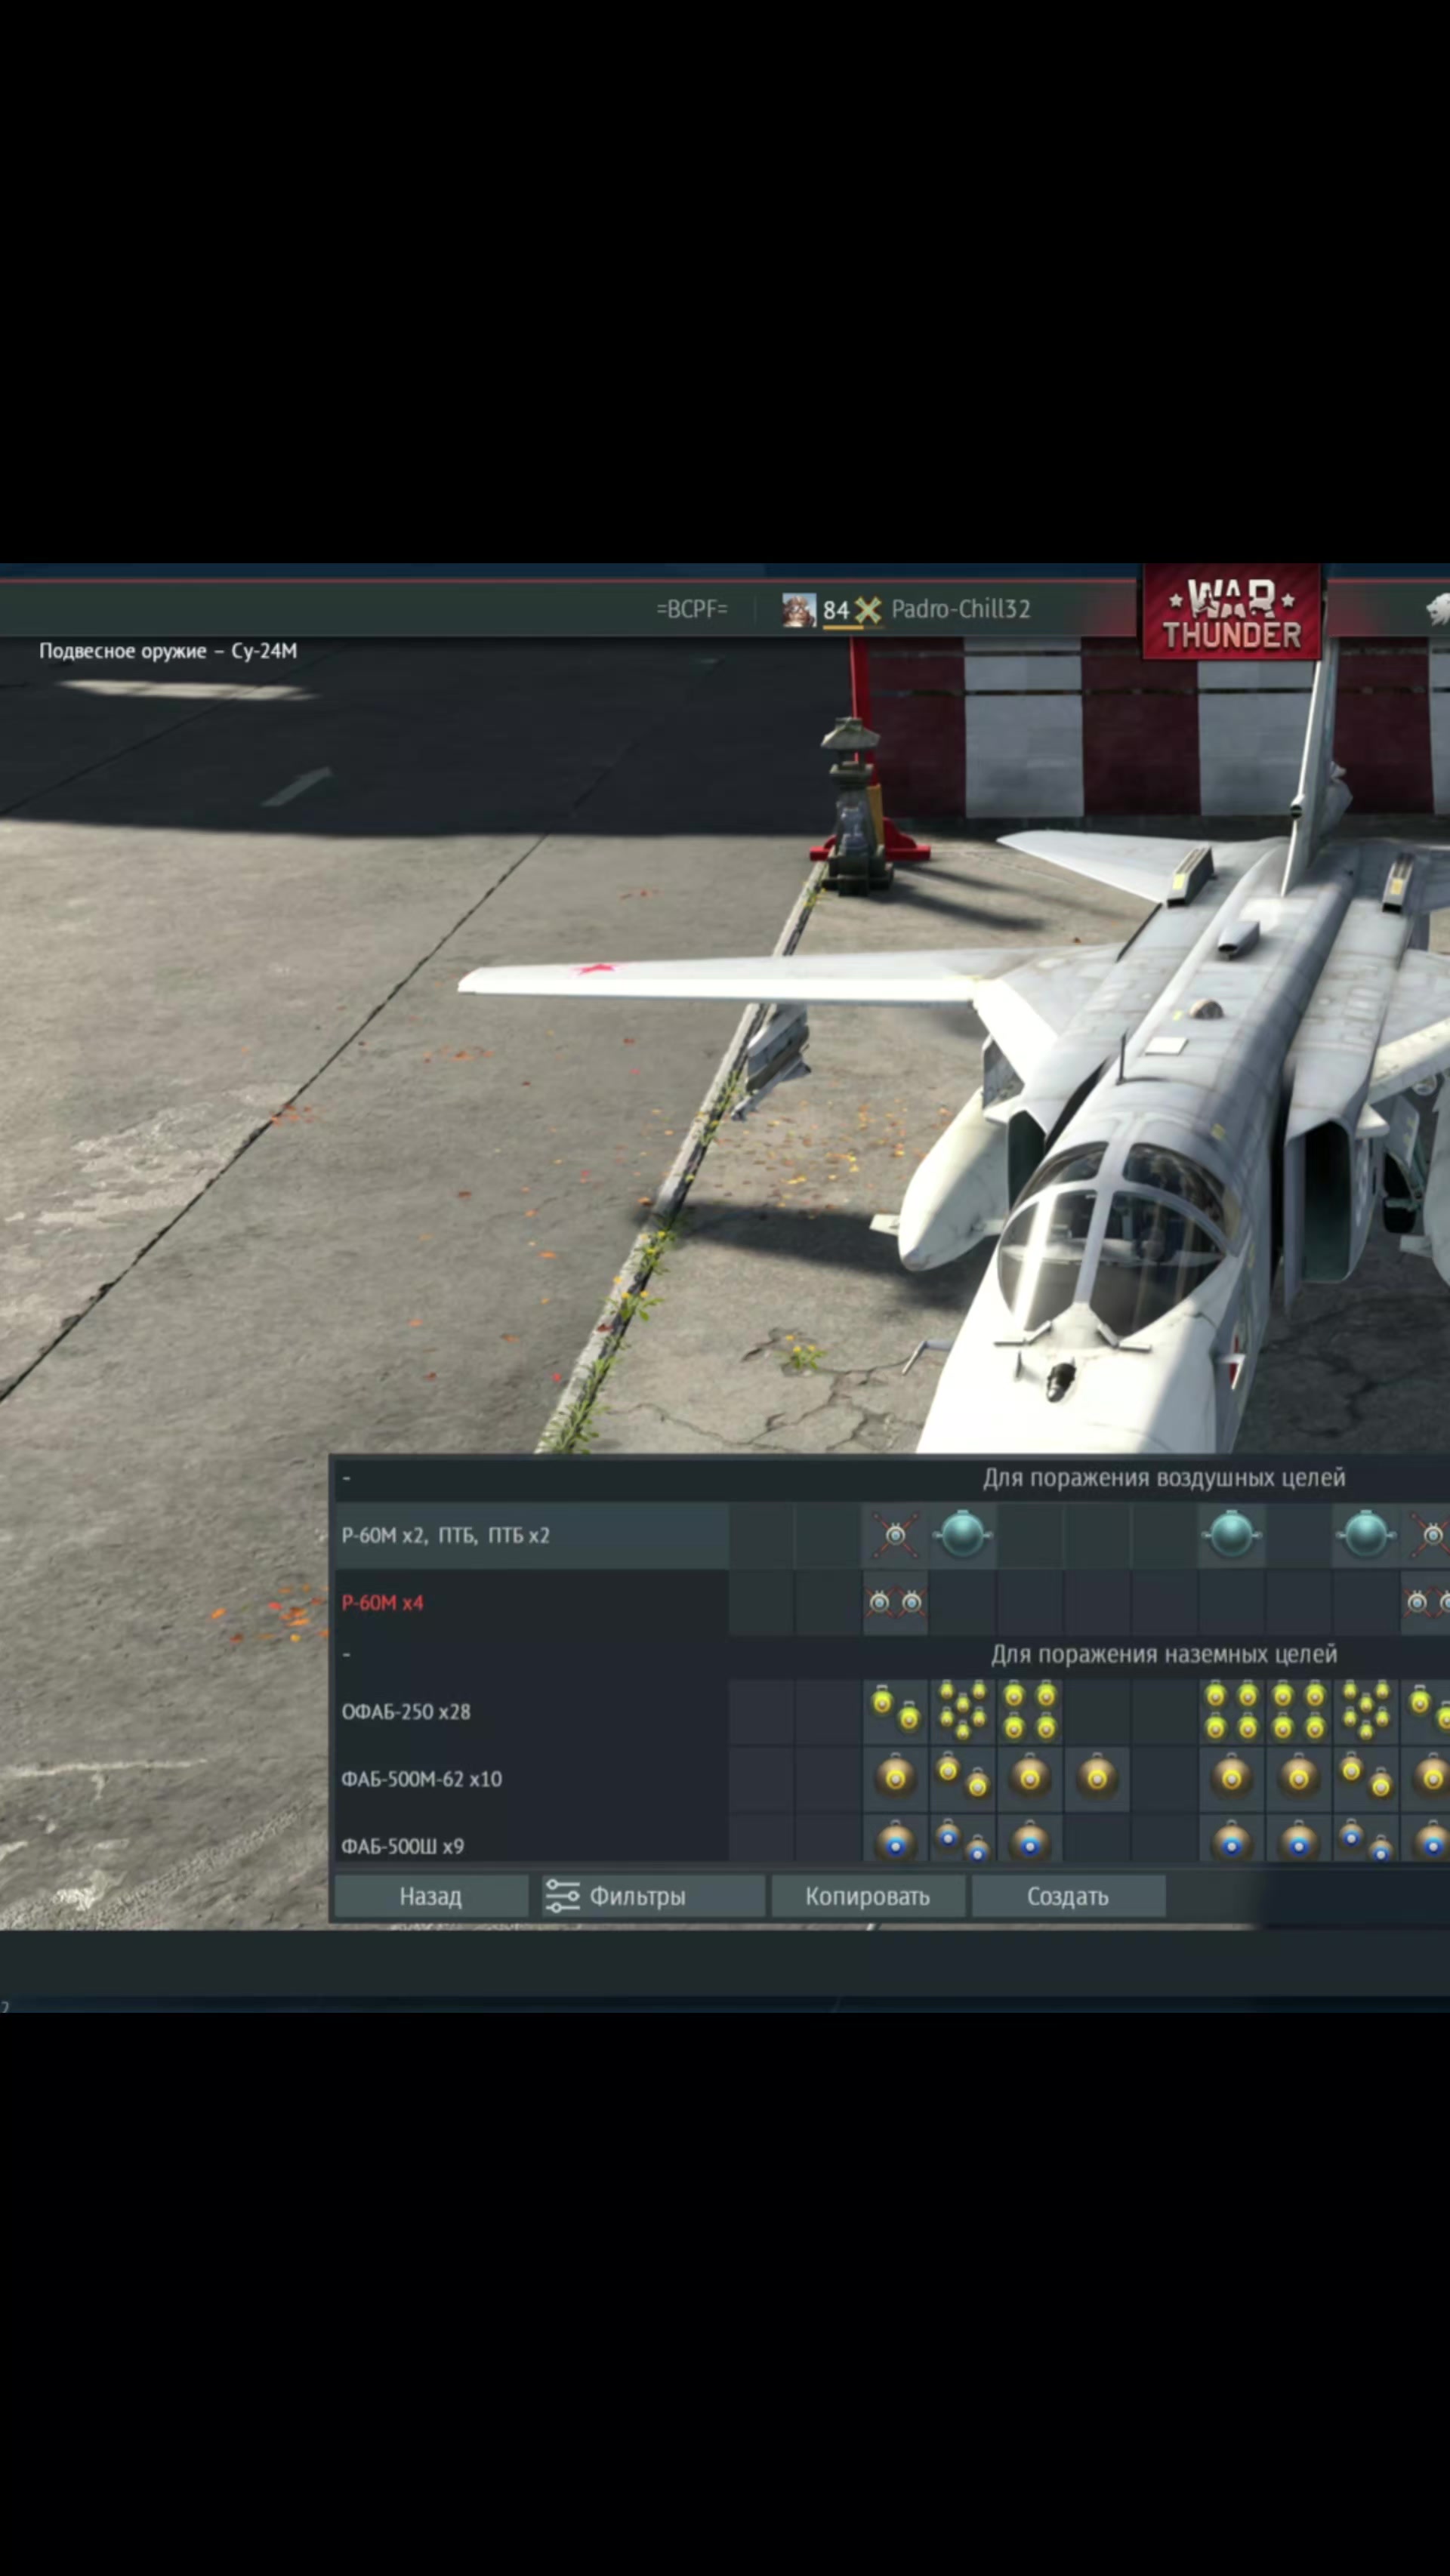Open the player avatar portrait in top bar

pos(798,610)
